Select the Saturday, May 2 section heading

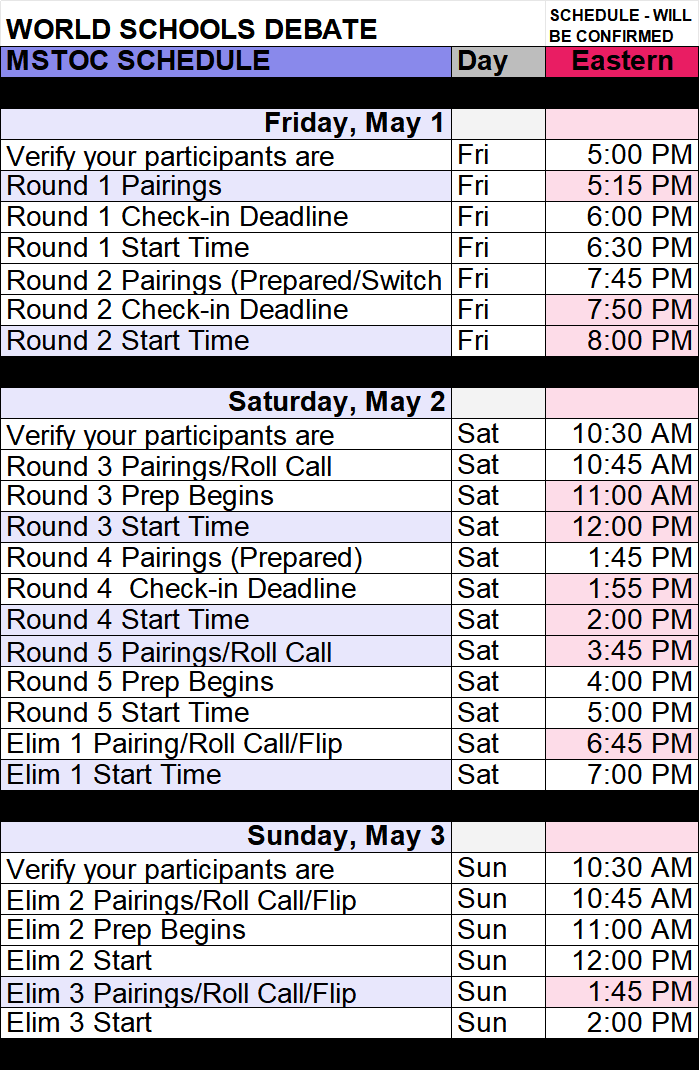pyautogui.click(x=336, y=402)
